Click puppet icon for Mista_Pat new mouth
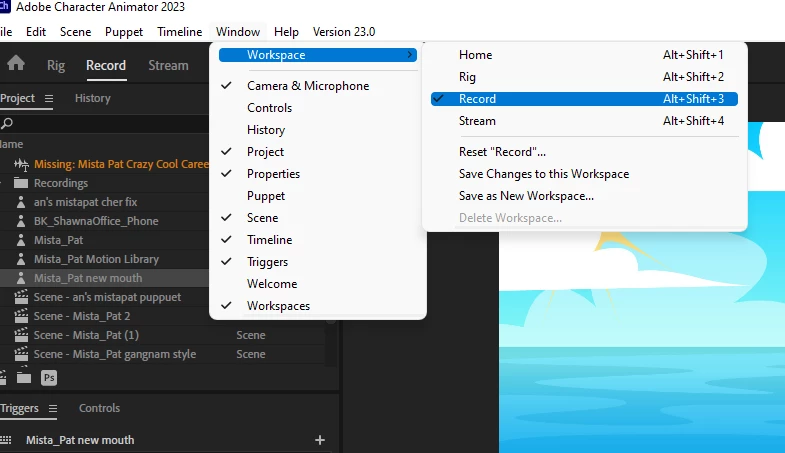785x453 pixels. (x=21, y=278)
